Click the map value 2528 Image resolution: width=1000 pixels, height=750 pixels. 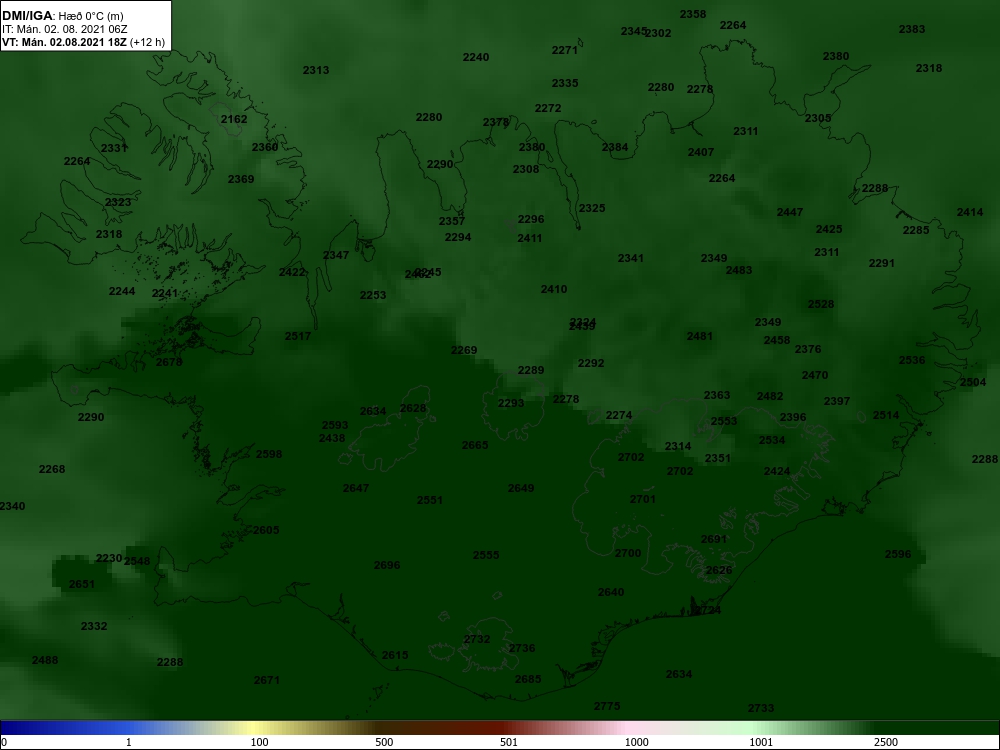pyautogui.click(x=821, y=304)
